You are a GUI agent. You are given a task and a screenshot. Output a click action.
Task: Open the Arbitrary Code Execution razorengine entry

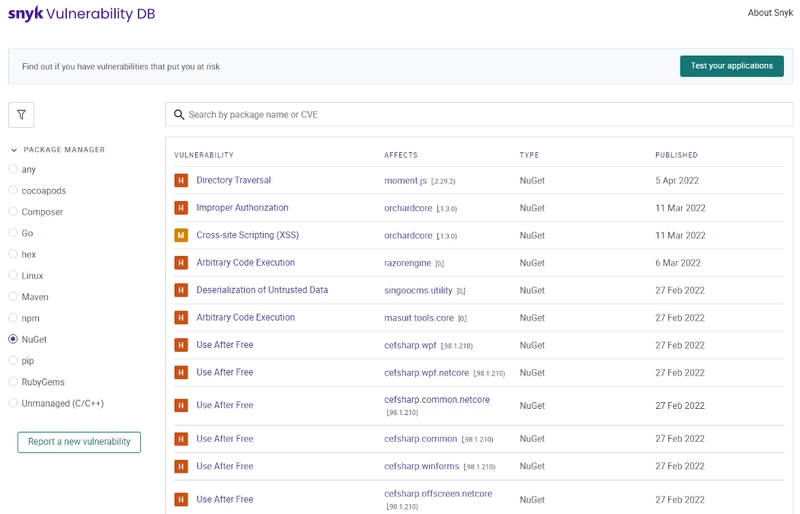(x=245, y=262)
